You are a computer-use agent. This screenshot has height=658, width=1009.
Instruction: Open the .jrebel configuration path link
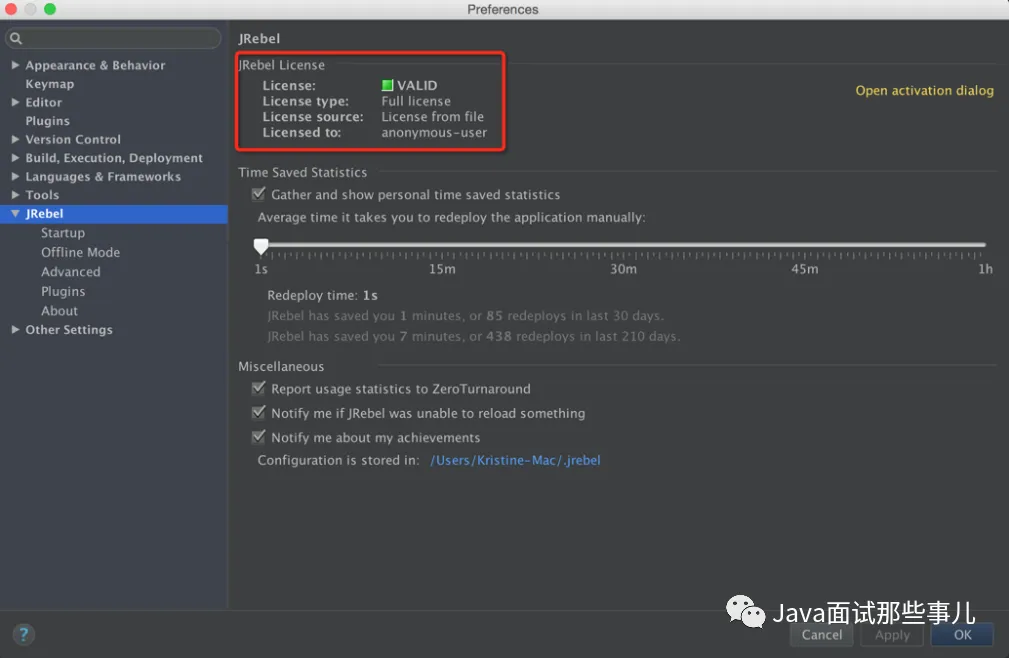[515, 461]
